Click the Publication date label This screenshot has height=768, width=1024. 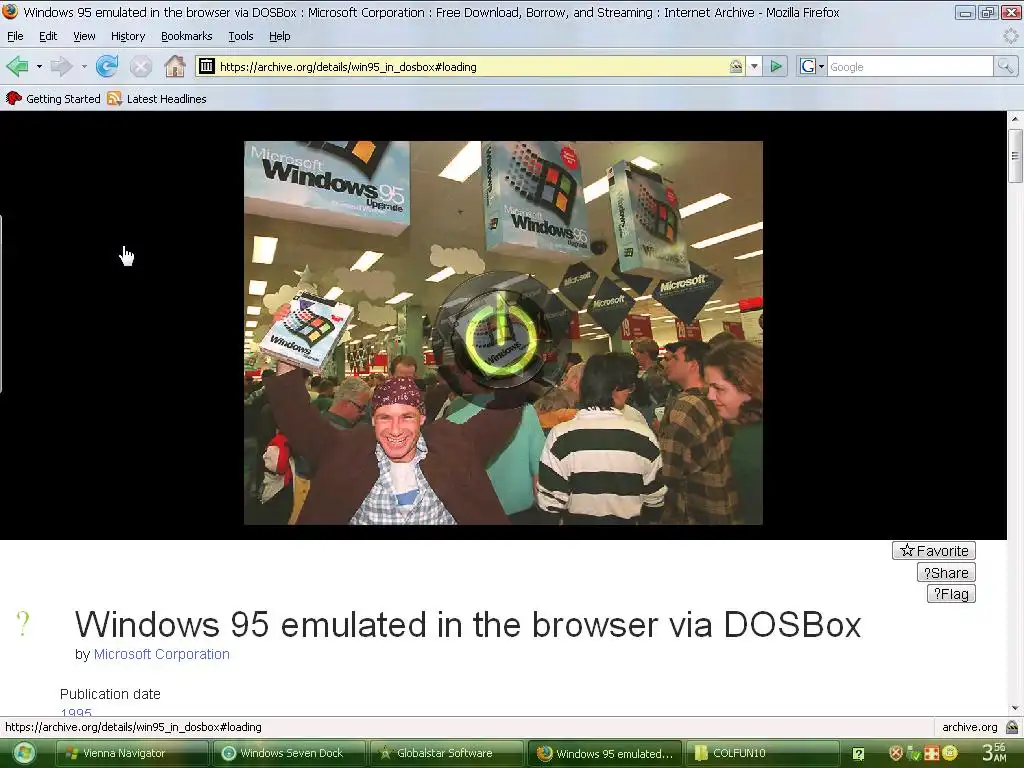[110, 694]
